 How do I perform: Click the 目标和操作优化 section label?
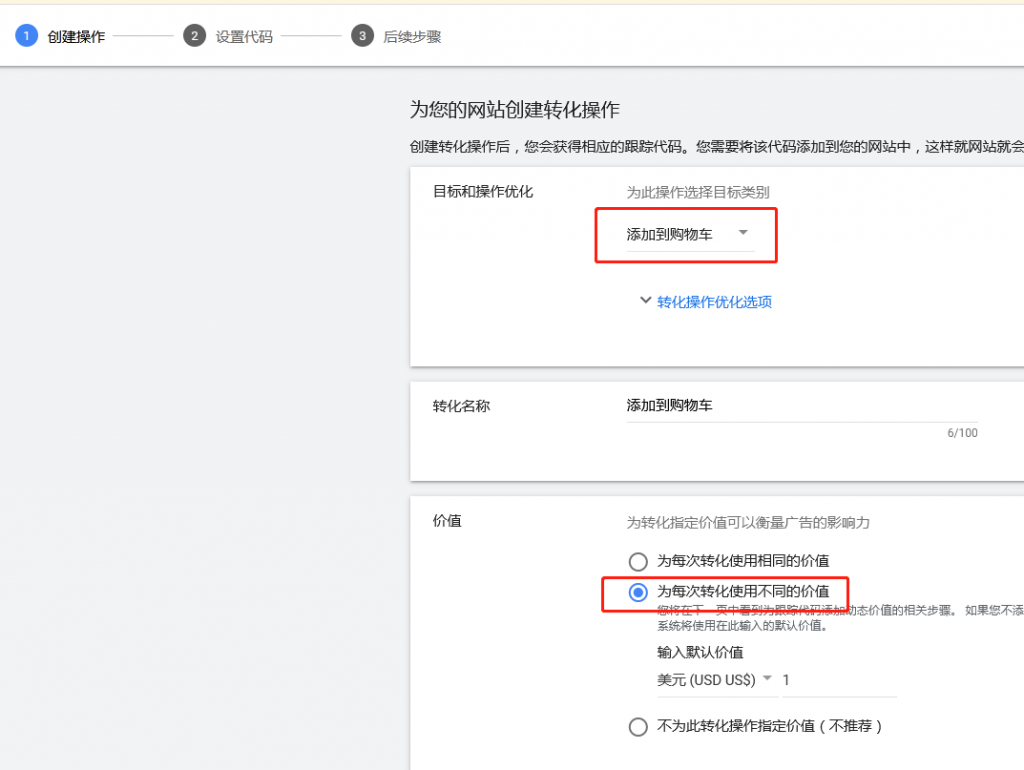[483, 191]
